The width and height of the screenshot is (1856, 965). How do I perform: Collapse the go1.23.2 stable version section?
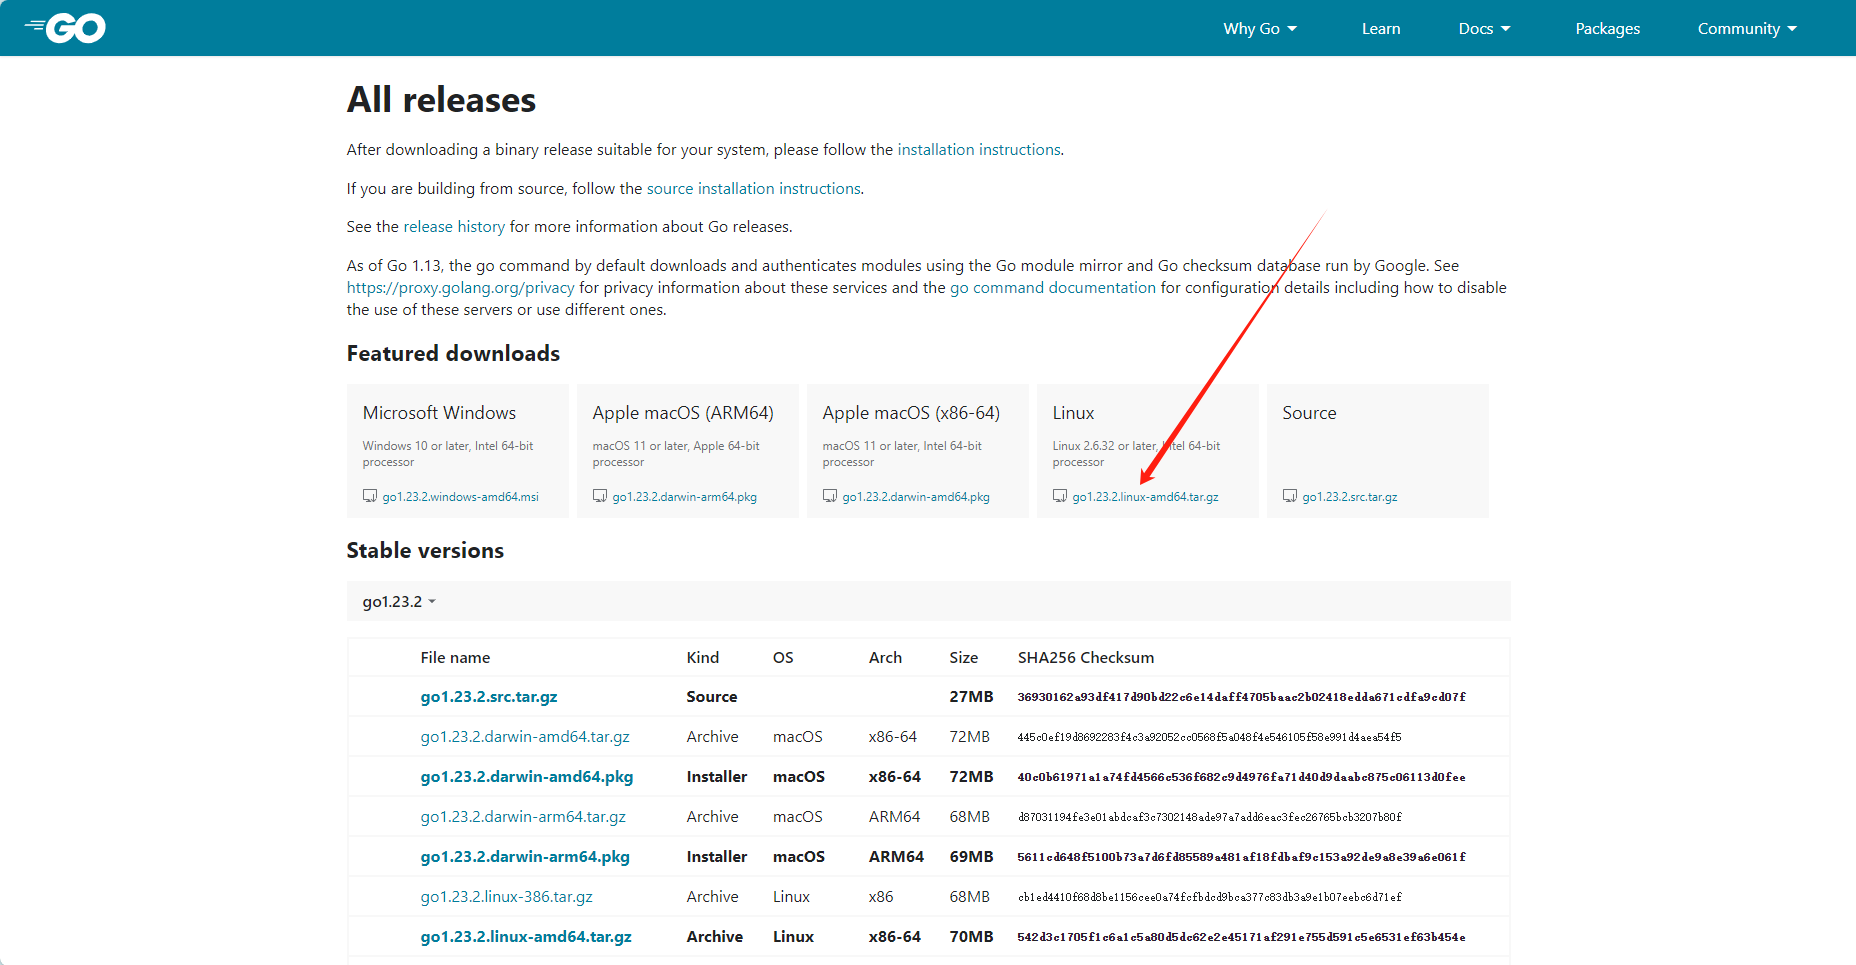[399, 602]
